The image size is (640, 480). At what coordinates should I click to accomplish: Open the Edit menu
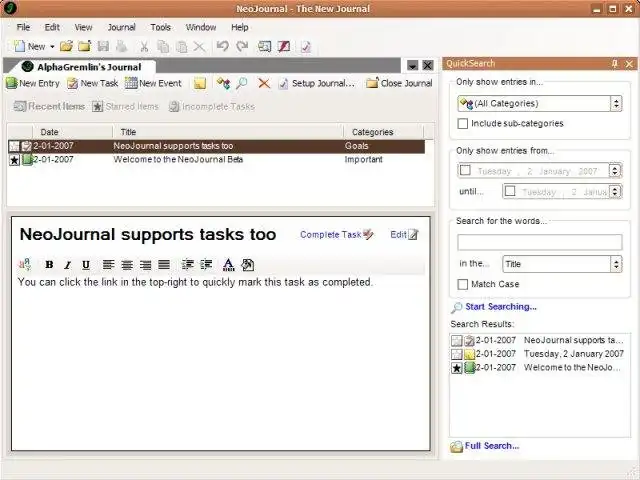click(x=52, y=27)
